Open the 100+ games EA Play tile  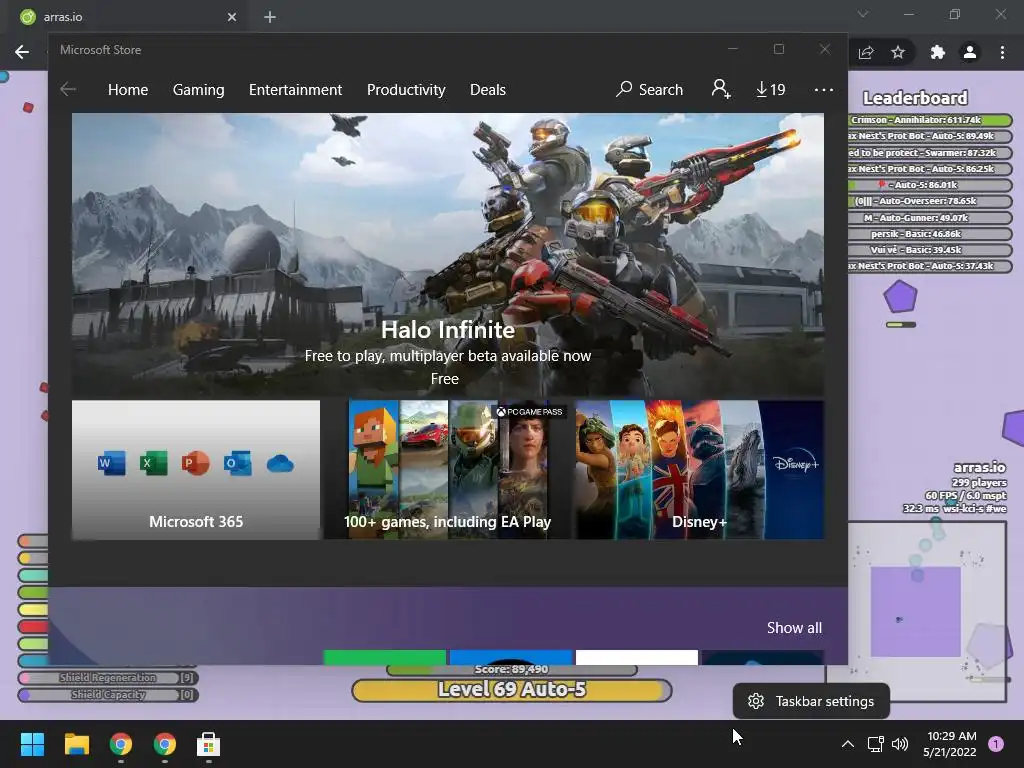click(x=447, y=470)
